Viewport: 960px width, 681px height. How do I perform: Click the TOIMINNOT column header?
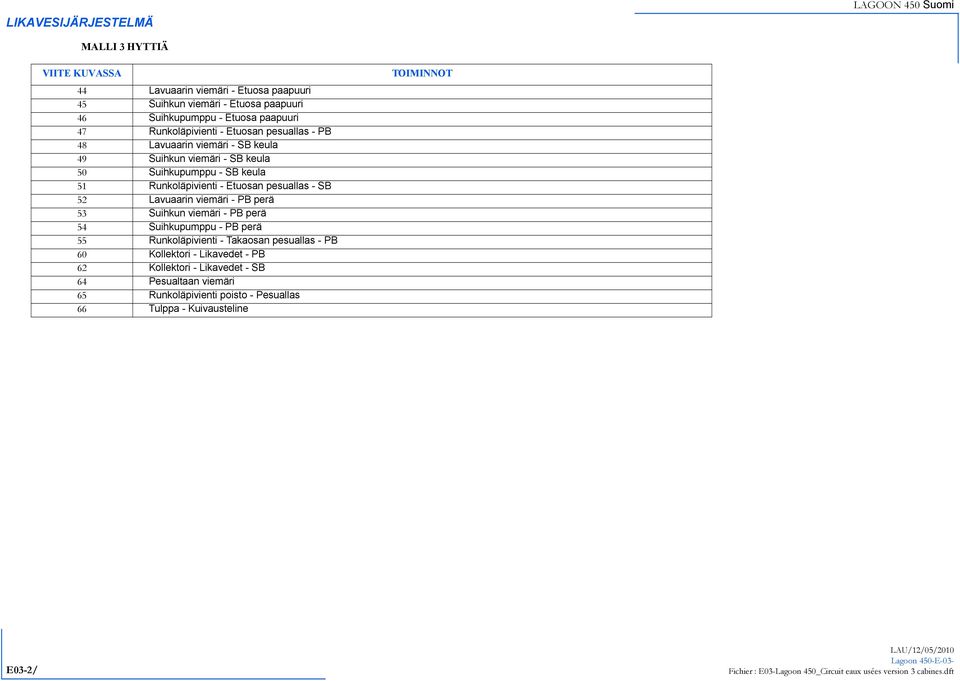coord(422,73)
